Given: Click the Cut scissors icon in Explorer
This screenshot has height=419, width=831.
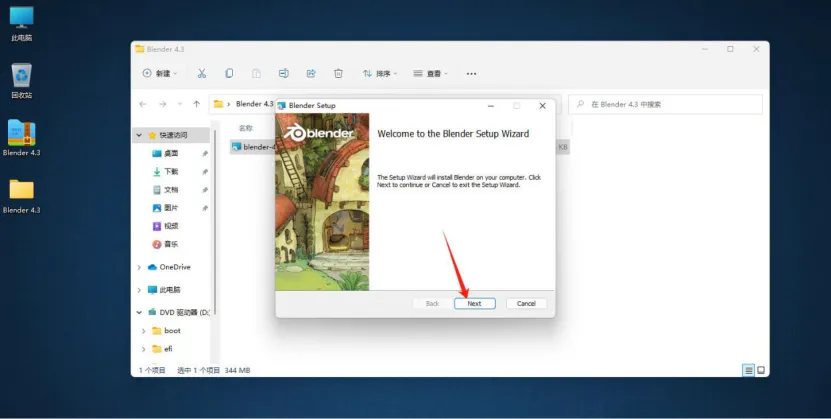Looking at the screenshot, I should 201,74.
